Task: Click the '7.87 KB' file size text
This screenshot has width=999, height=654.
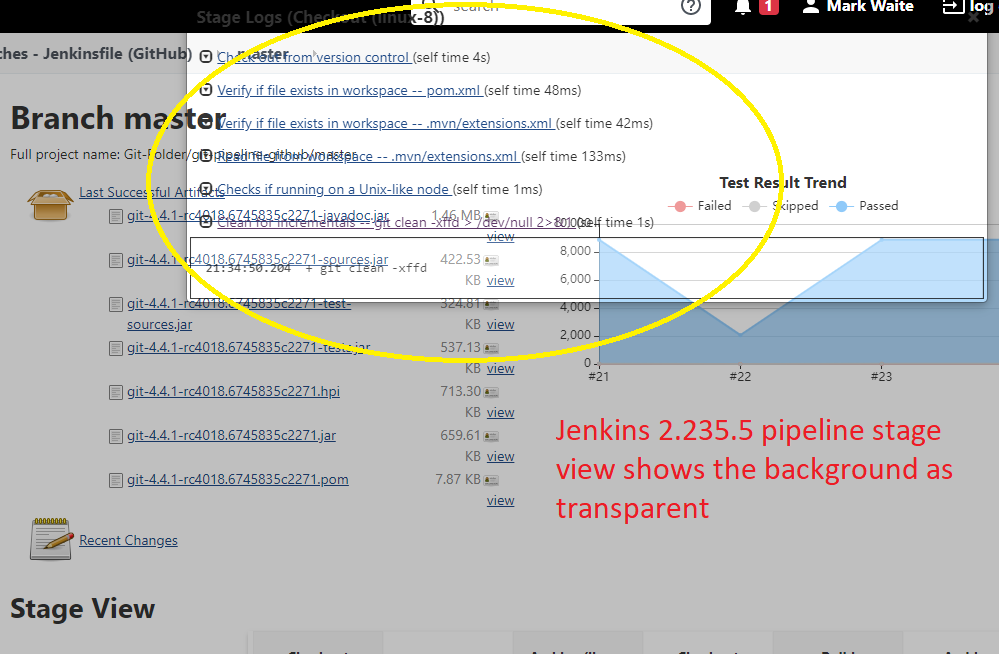Action: 457,479
